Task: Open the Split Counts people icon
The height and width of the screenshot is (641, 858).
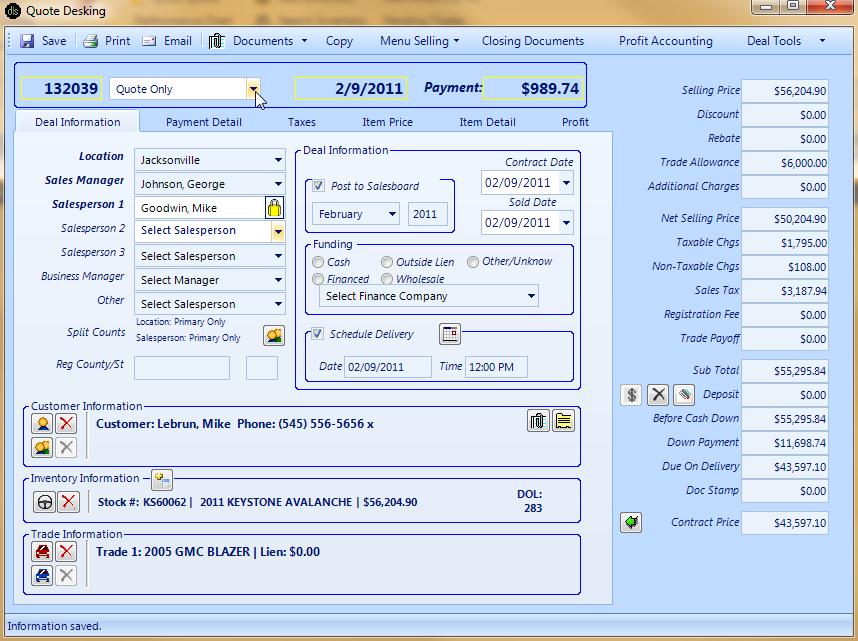Action: [273, 336]
